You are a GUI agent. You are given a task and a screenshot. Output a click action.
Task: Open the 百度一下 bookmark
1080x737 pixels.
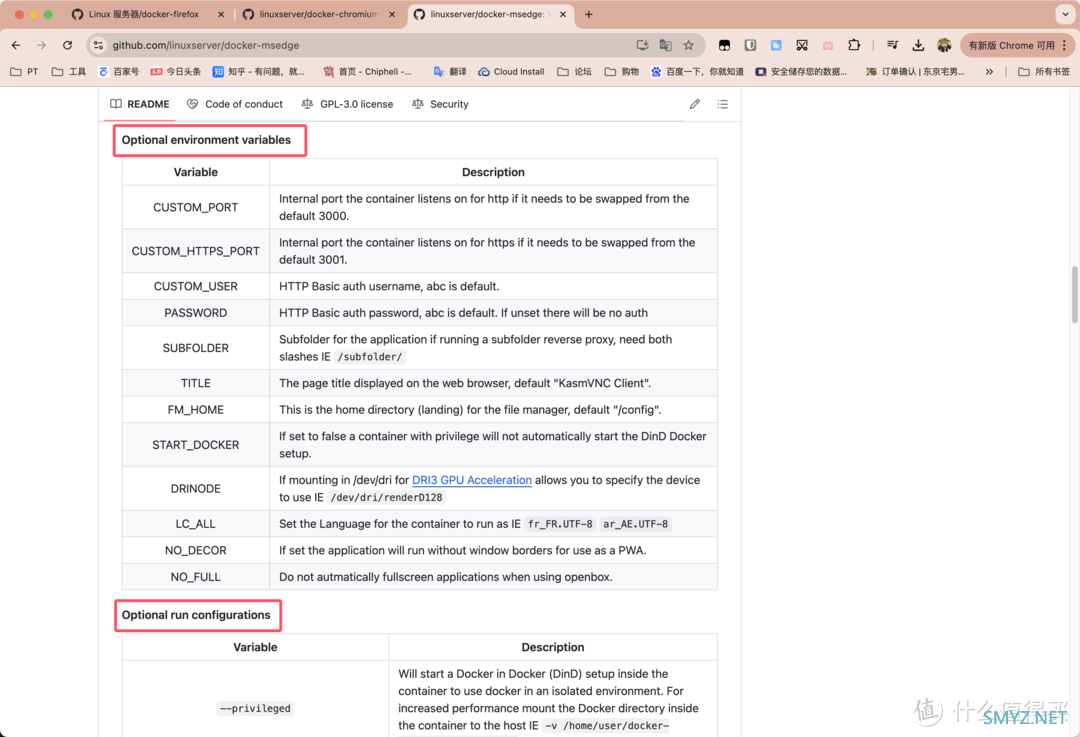(x=697, y=72)
